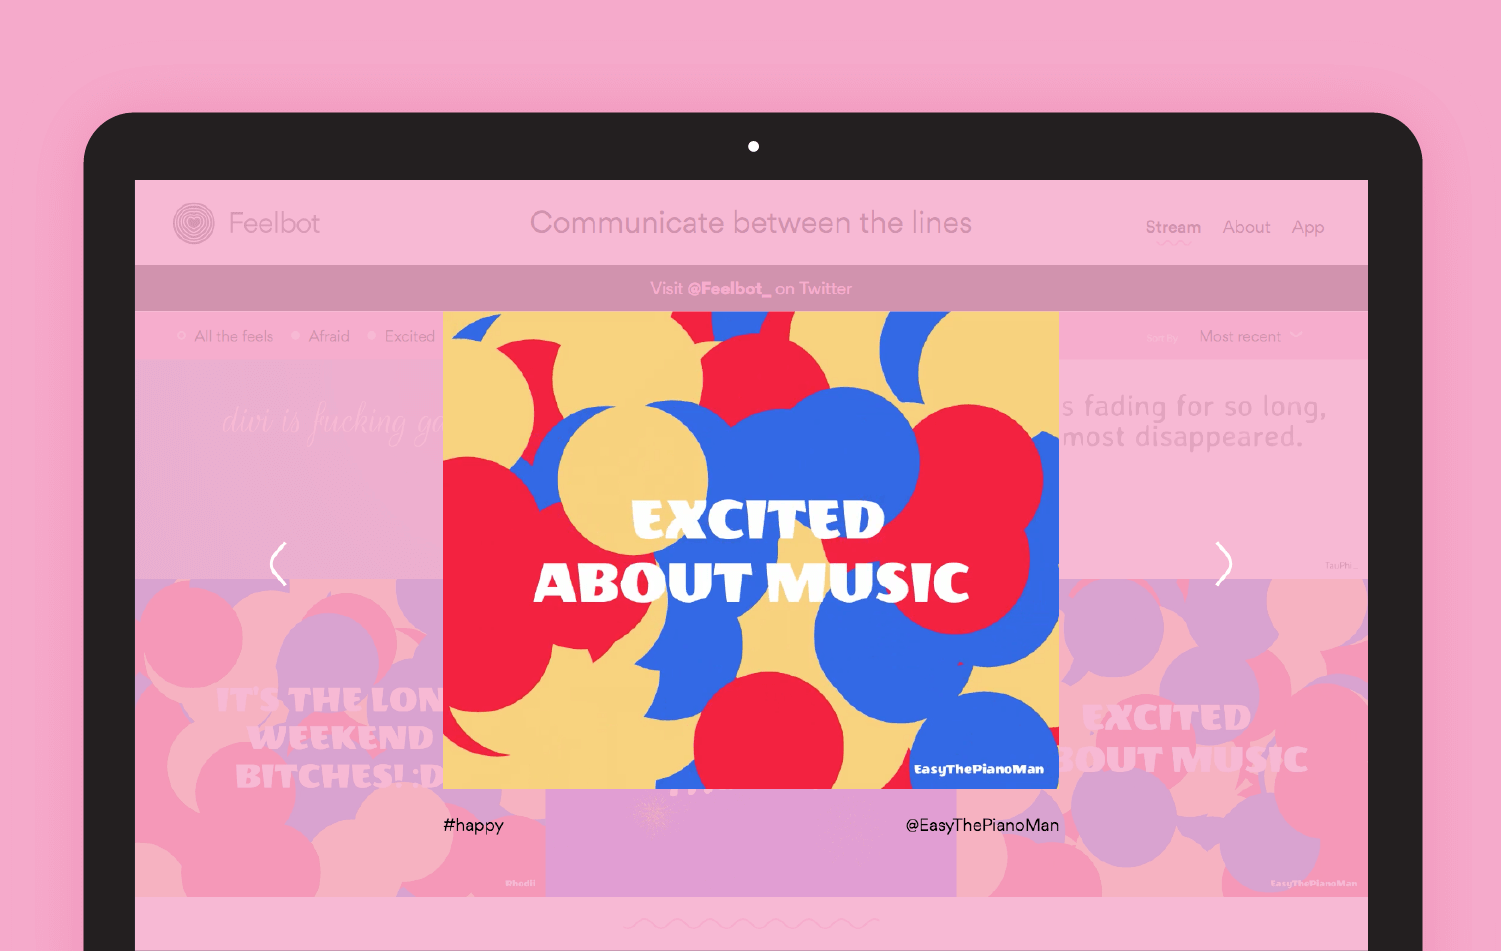Image resolution: width=1501 pixels, height=951 pixels.
Task: Open the 'long weekend' thumbnail card
Action: [x=289, y=738]
